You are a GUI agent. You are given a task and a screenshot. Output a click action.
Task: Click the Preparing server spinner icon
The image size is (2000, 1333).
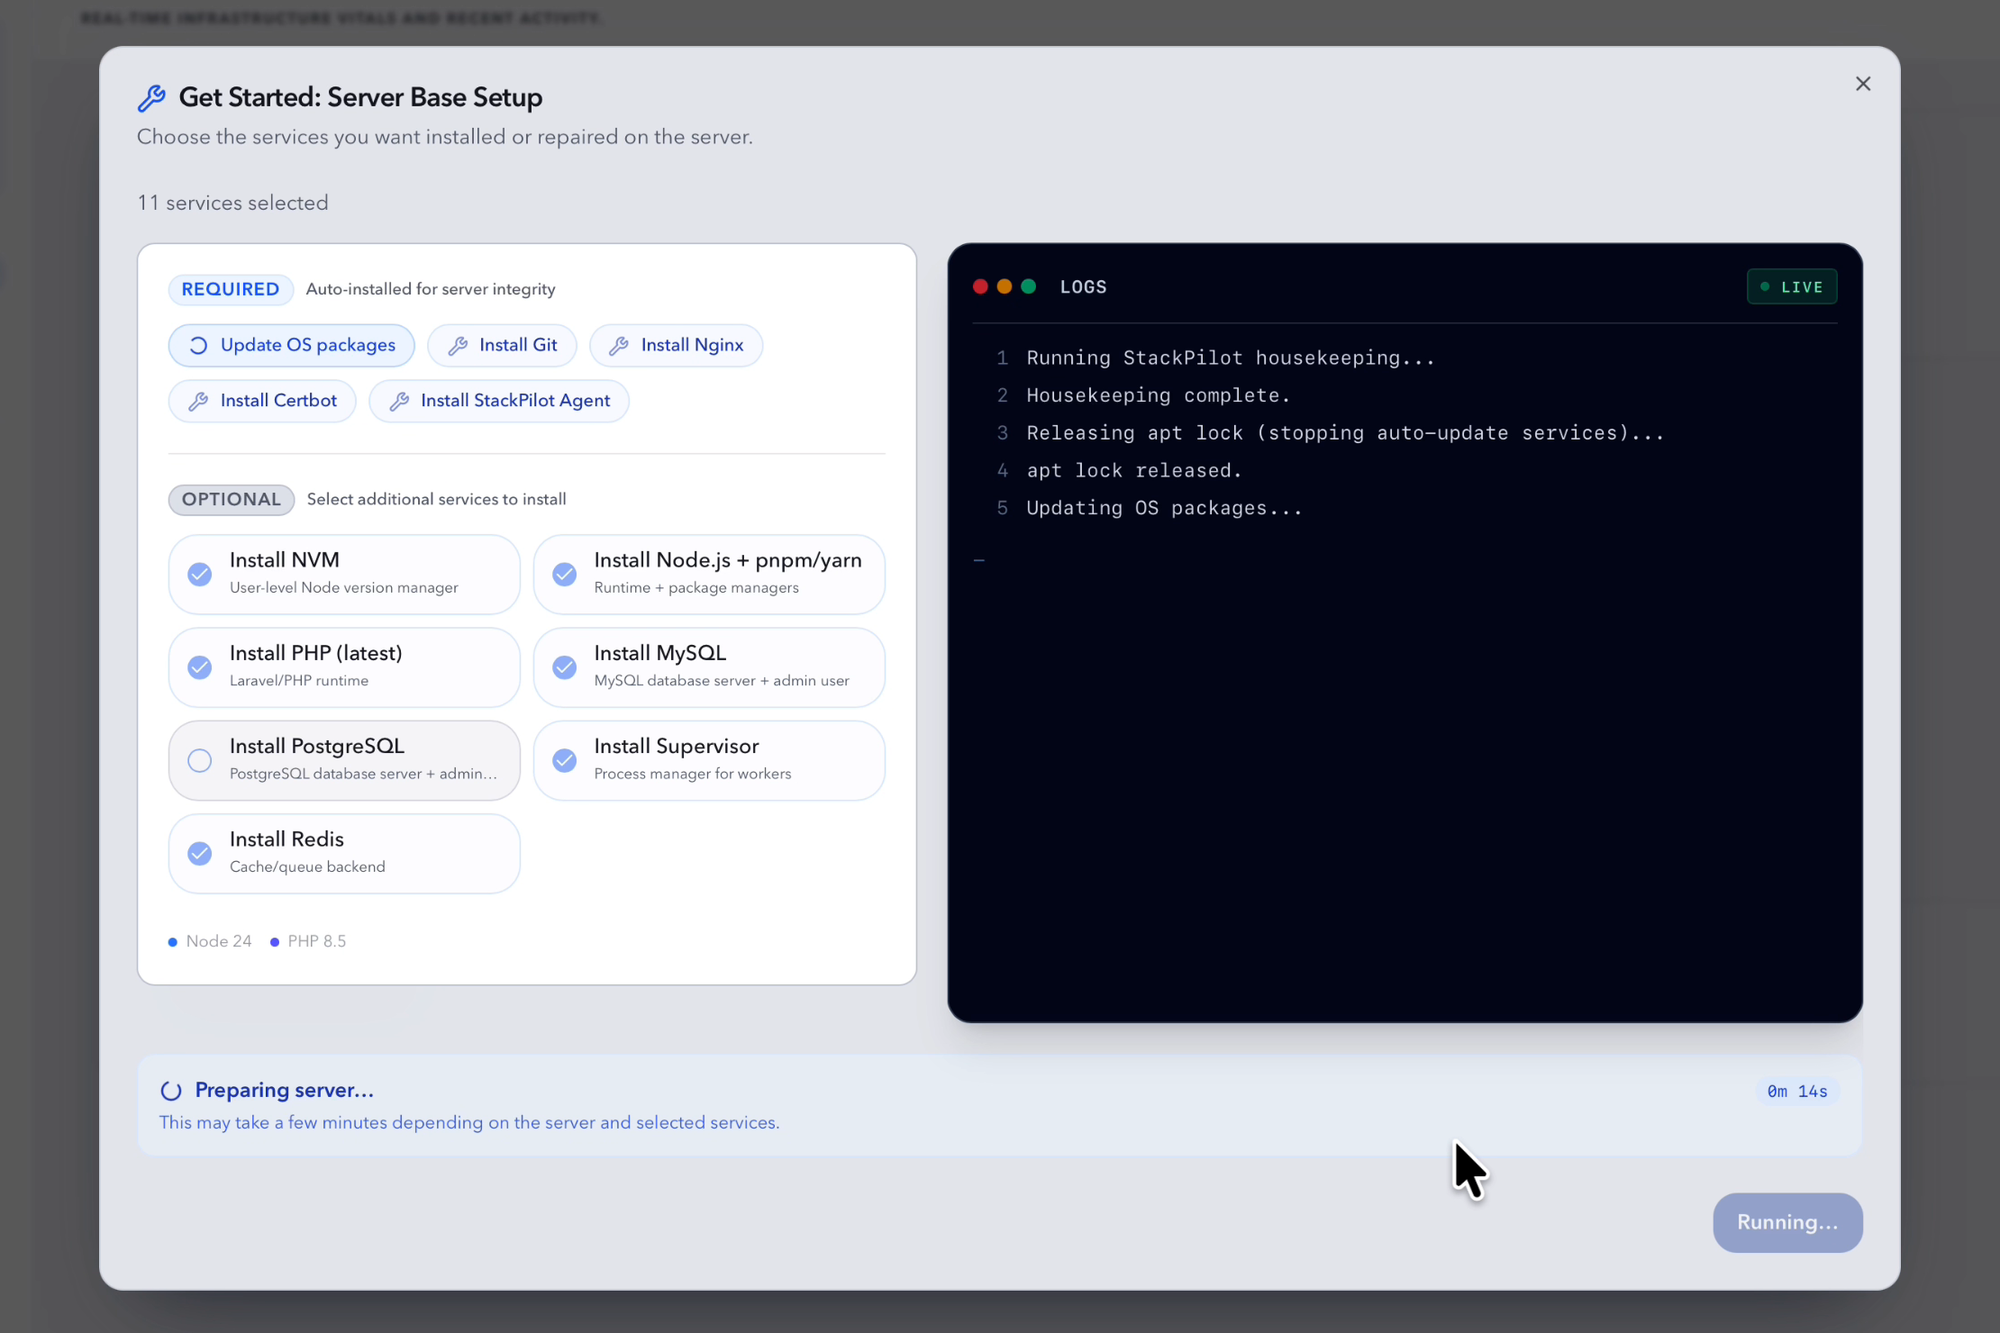click(171, 1091)
